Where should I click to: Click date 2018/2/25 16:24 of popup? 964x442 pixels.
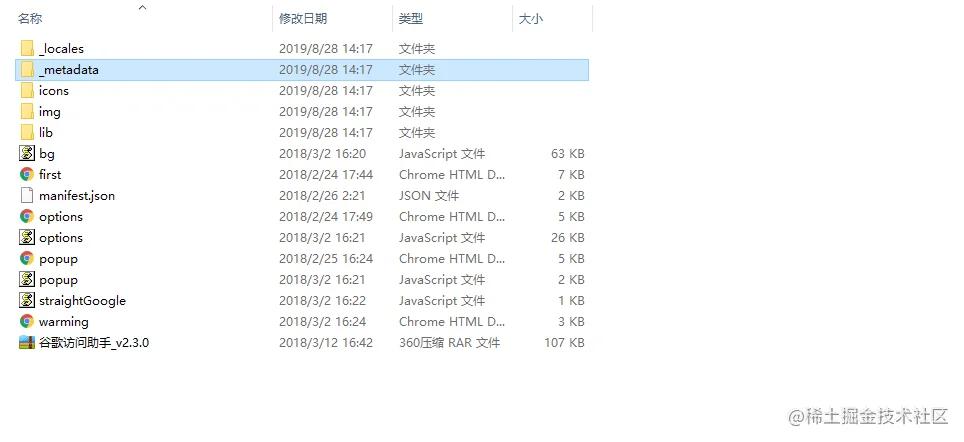click(326, 258)
